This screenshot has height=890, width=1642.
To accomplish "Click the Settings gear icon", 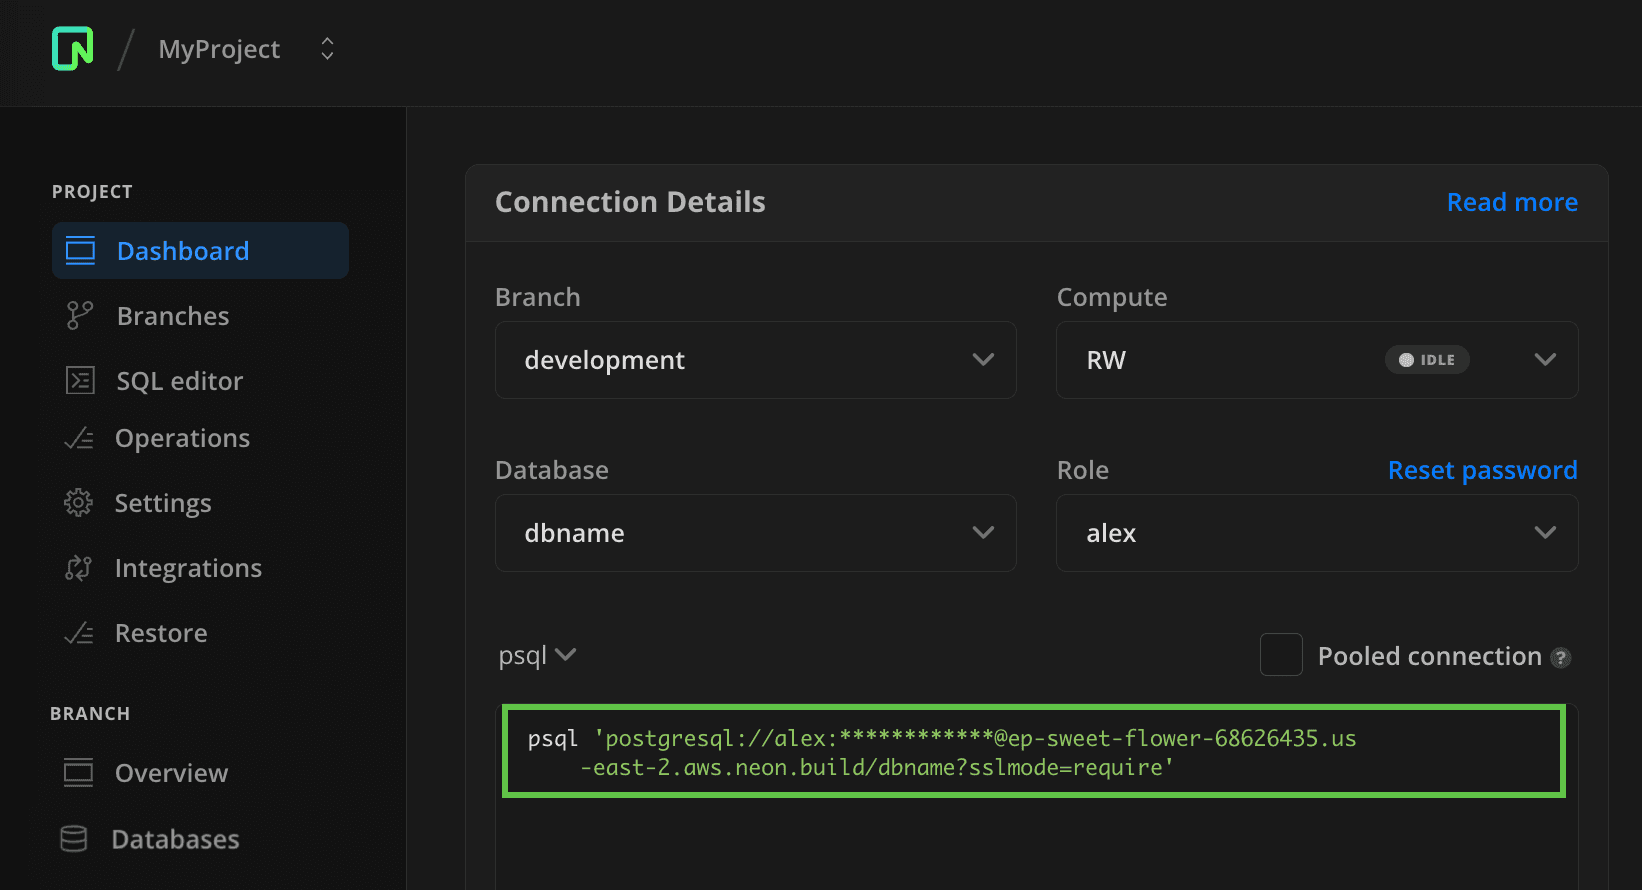I will 78,503.
